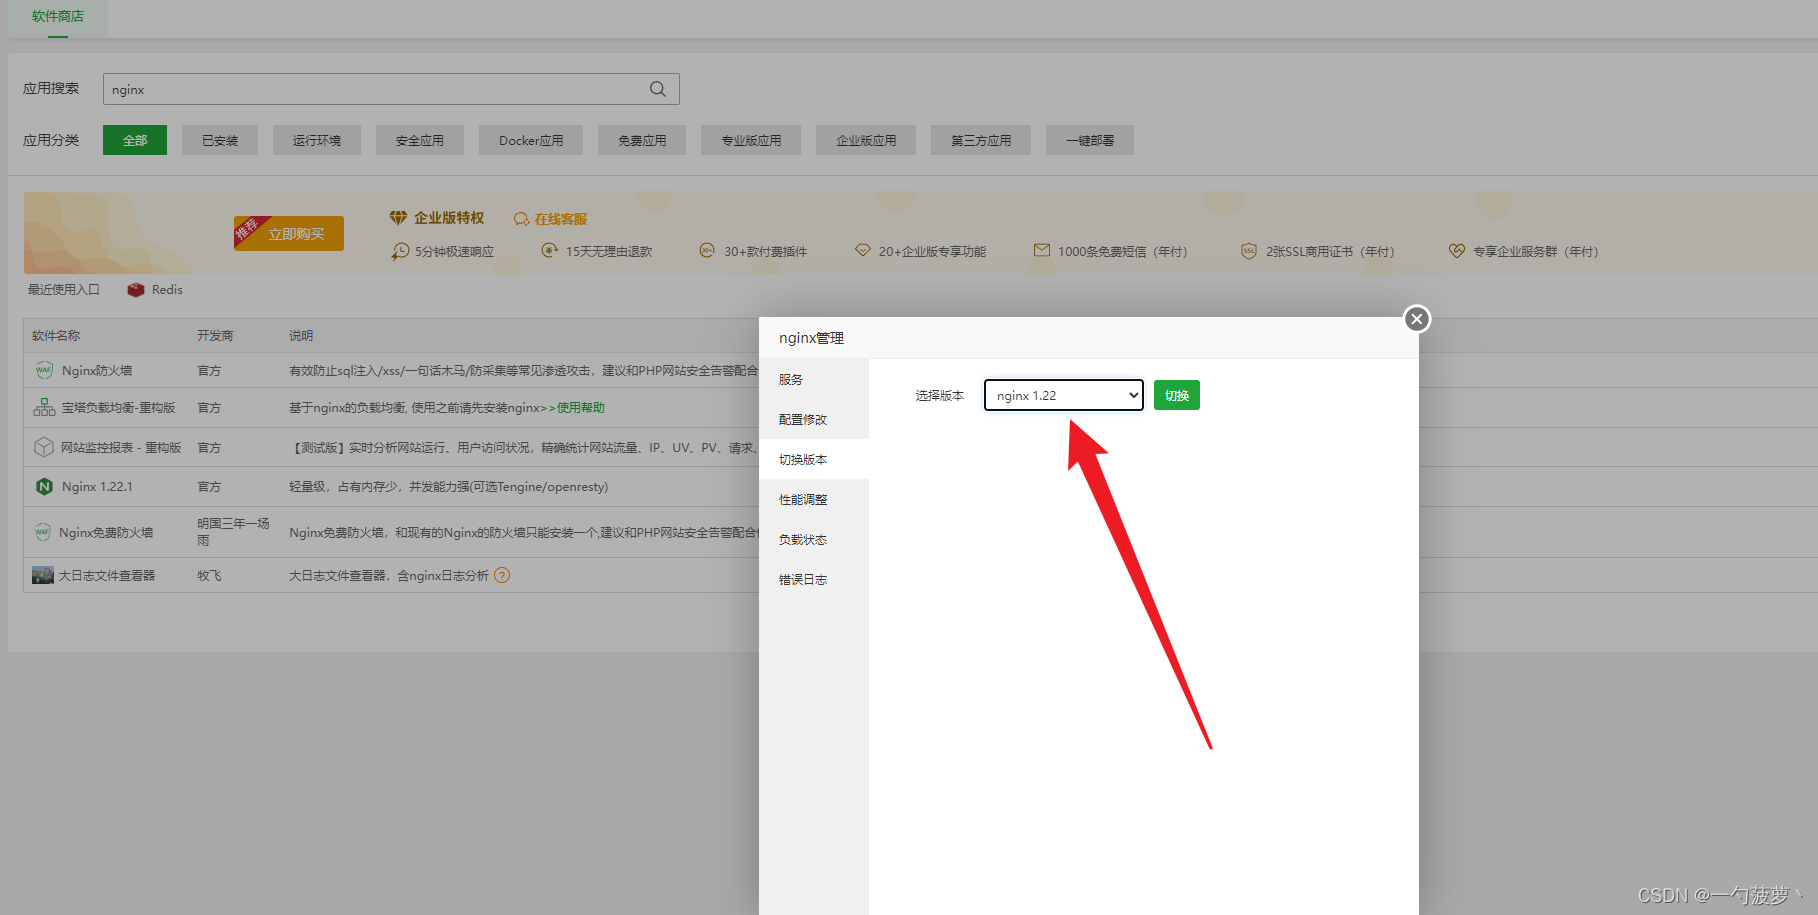Filter by 安全应用 category
Viewport: 1818px width, 915px height.
coord(420,140)
